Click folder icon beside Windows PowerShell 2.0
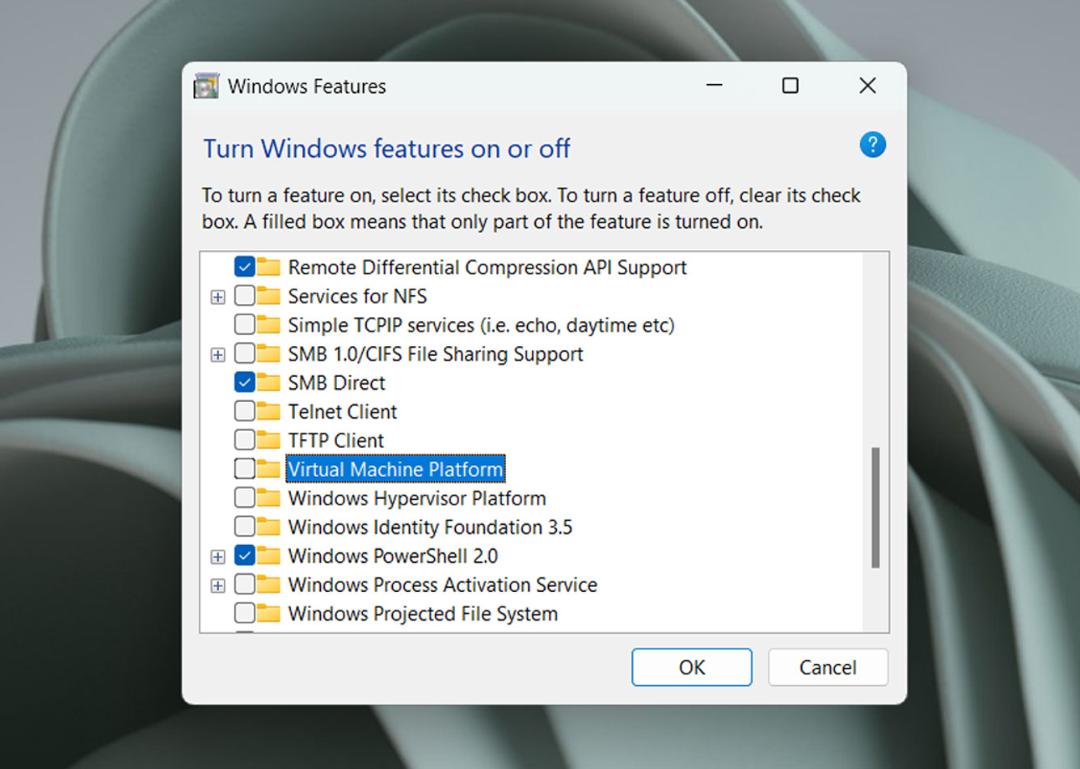The width and height of the screenshot is (1080, 769). [x=269, y=555]
